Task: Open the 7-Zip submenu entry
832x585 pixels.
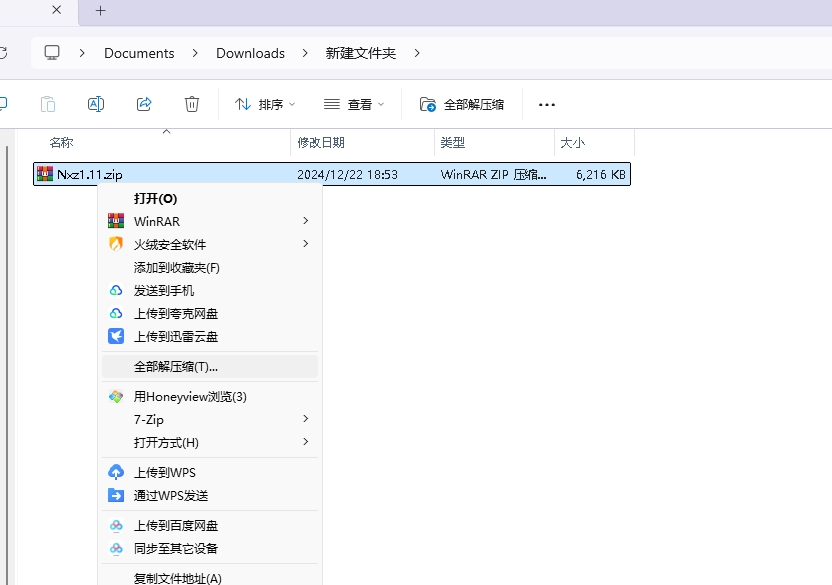Action: [x=210, y=420]
